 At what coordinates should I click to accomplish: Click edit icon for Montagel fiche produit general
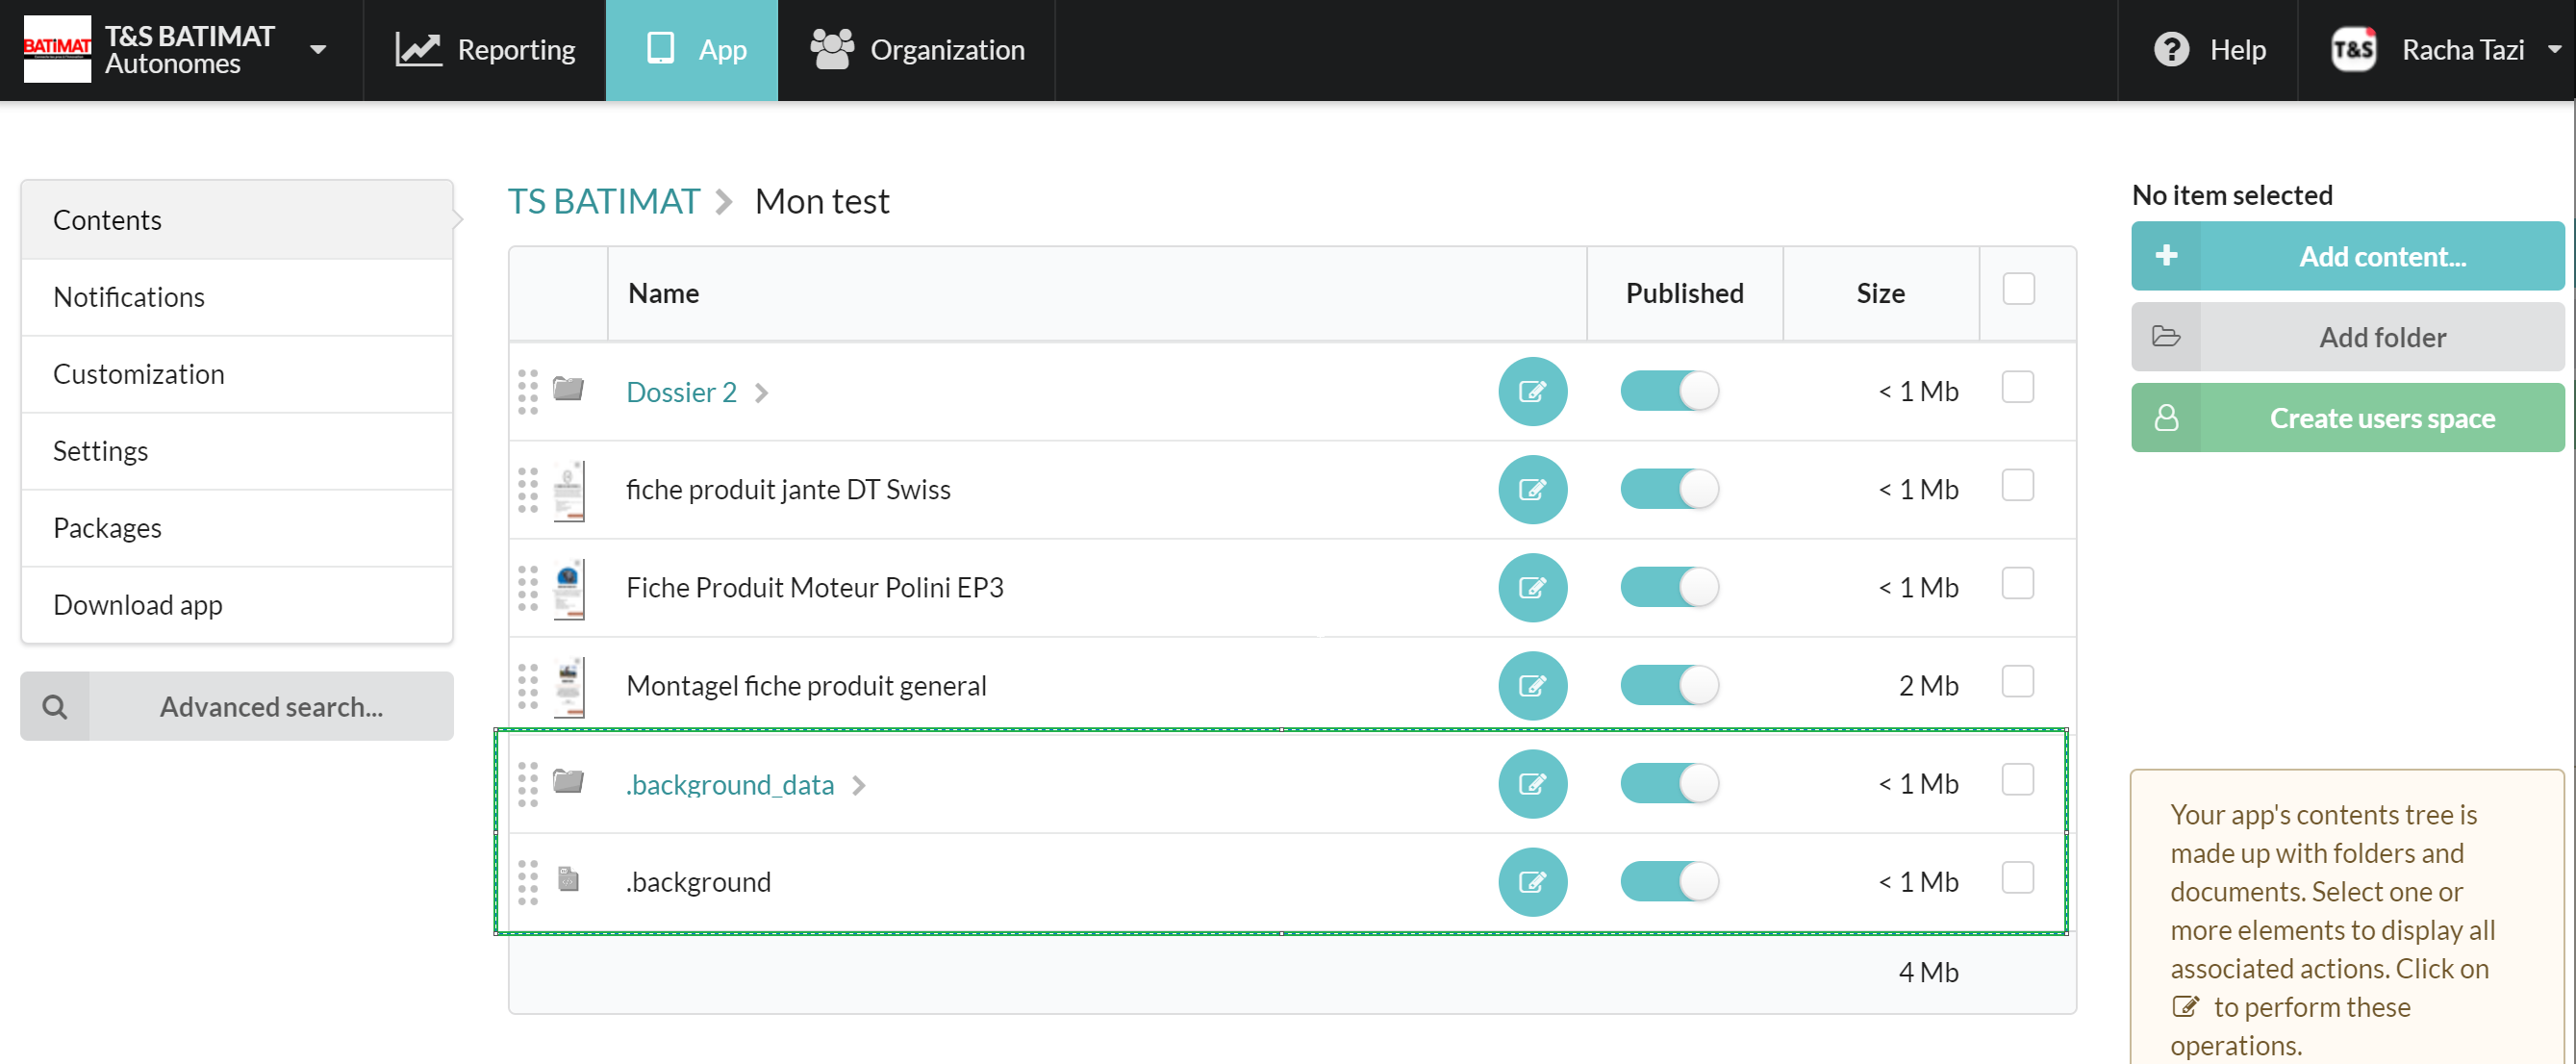(1532, 685)
